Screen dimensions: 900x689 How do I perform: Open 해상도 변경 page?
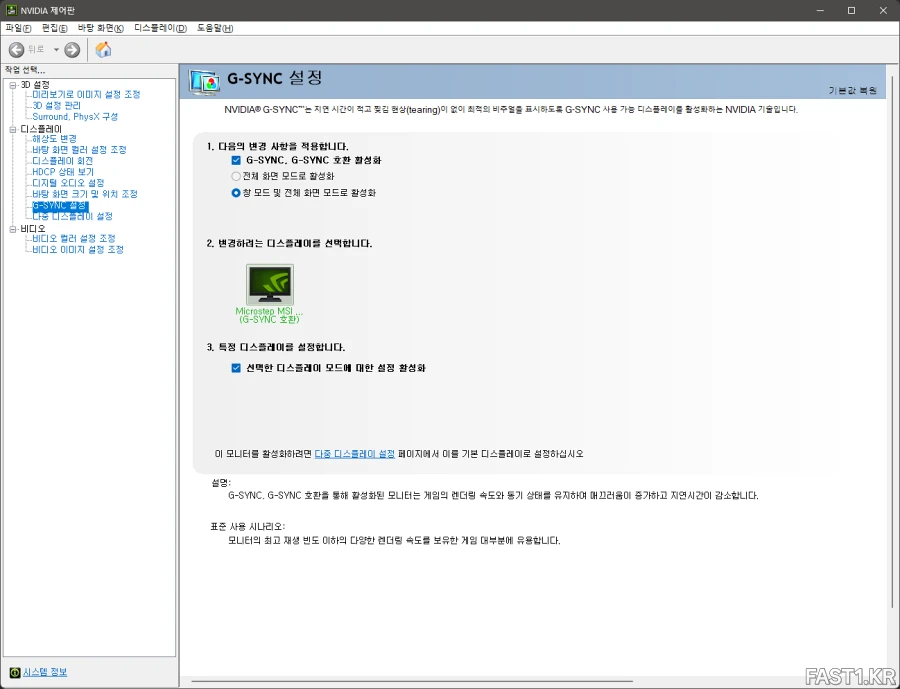55,139
